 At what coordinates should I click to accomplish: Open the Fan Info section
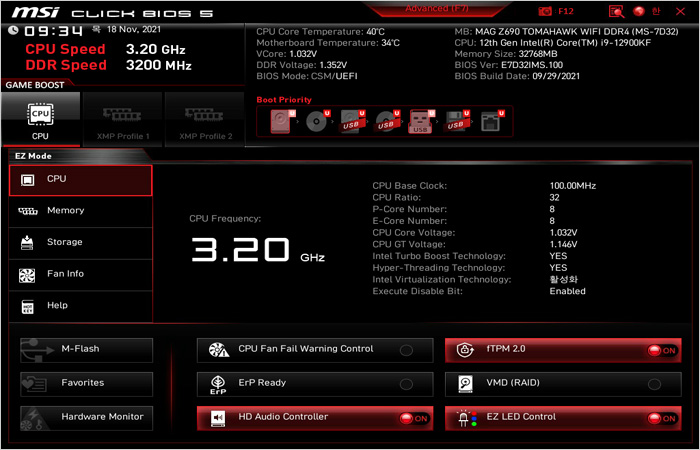coord(80,275)
